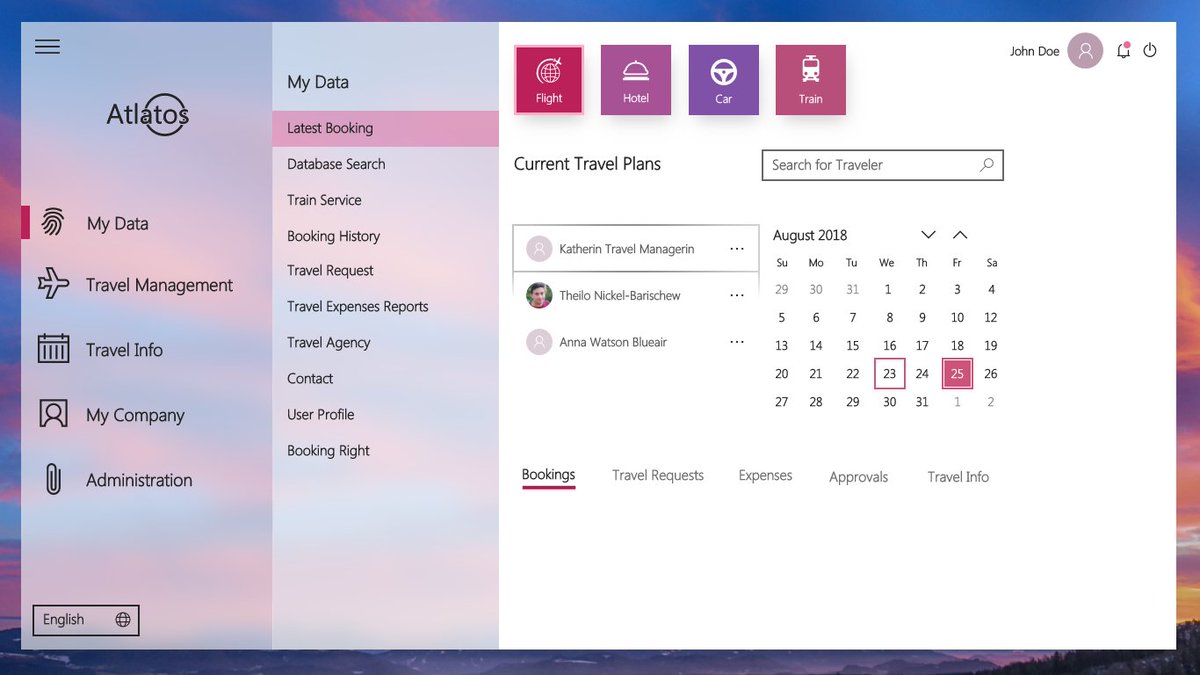Viewport: 1200px width, 675px height.
Task: Click the Atlatos logo
Action: pyautogui.click(x=148, y=115)
